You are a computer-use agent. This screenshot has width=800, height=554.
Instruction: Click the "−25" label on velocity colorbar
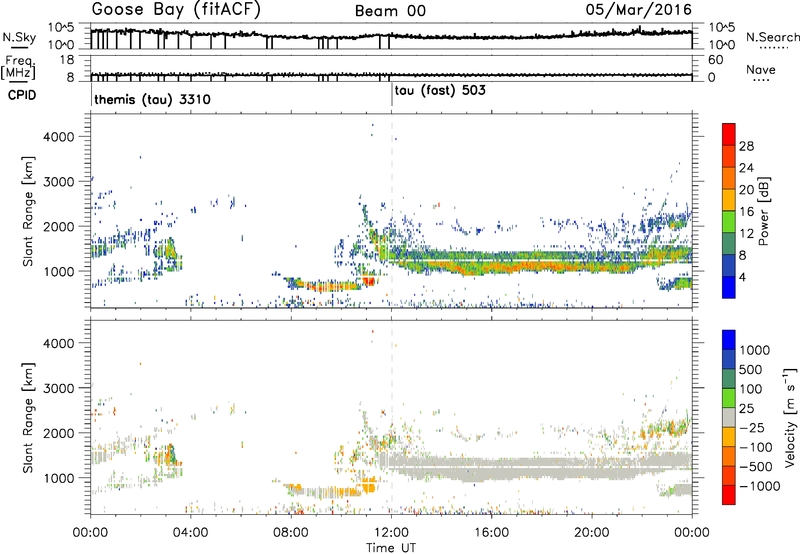point(752,428)
